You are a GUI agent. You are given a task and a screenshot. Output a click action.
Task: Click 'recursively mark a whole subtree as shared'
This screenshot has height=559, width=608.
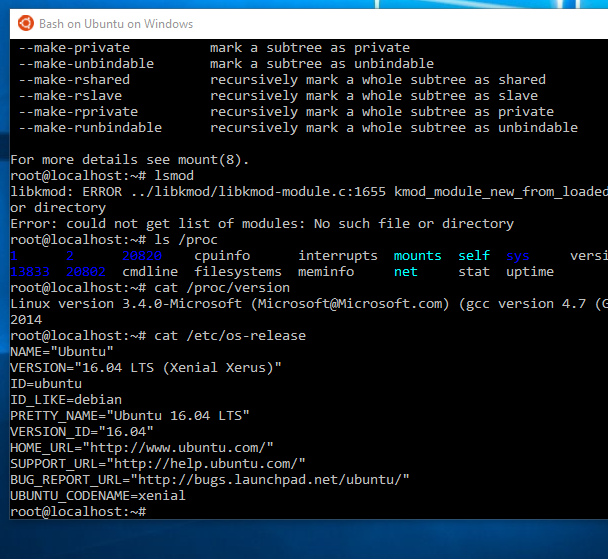click(x=378, y=79)
